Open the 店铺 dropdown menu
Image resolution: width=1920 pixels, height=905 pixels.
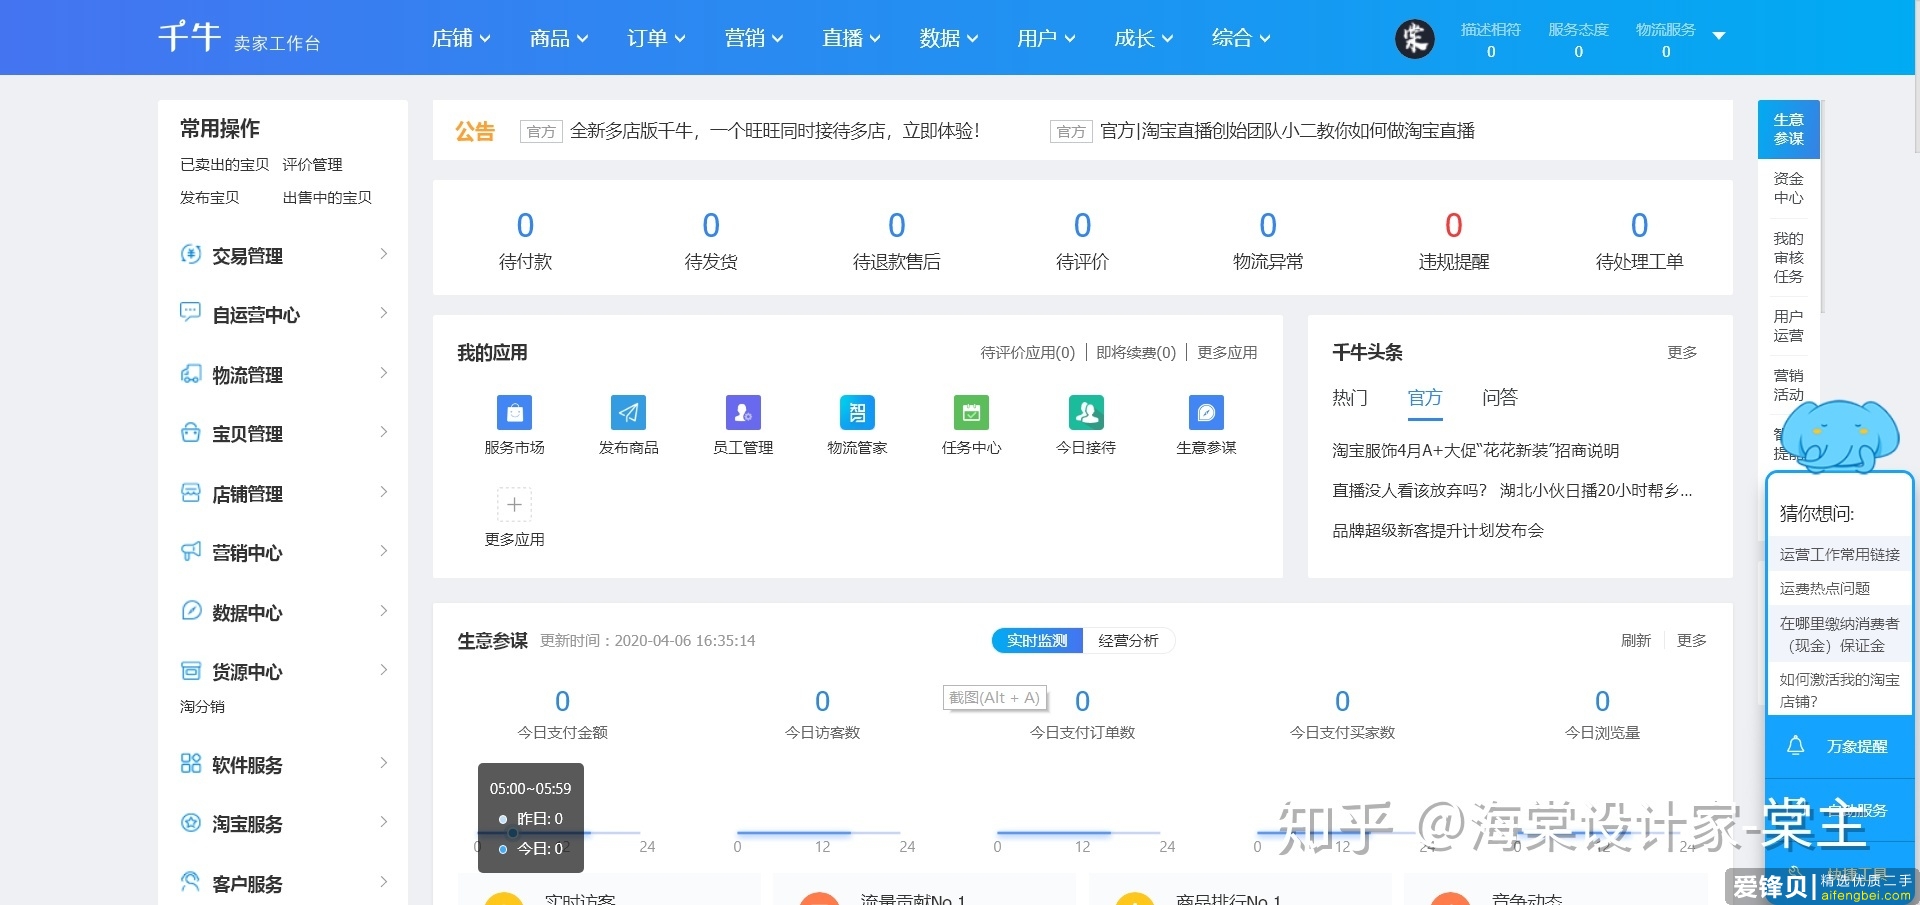[461, 38]
